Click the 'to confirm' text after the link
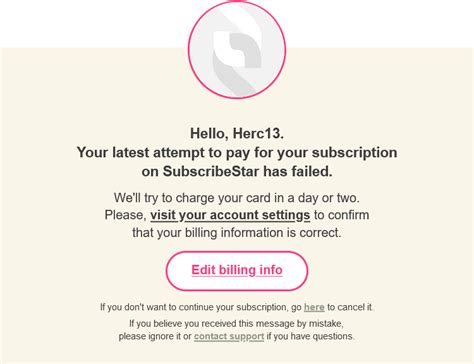This screenshot has width=474, height=364. [x=341, y=215]
